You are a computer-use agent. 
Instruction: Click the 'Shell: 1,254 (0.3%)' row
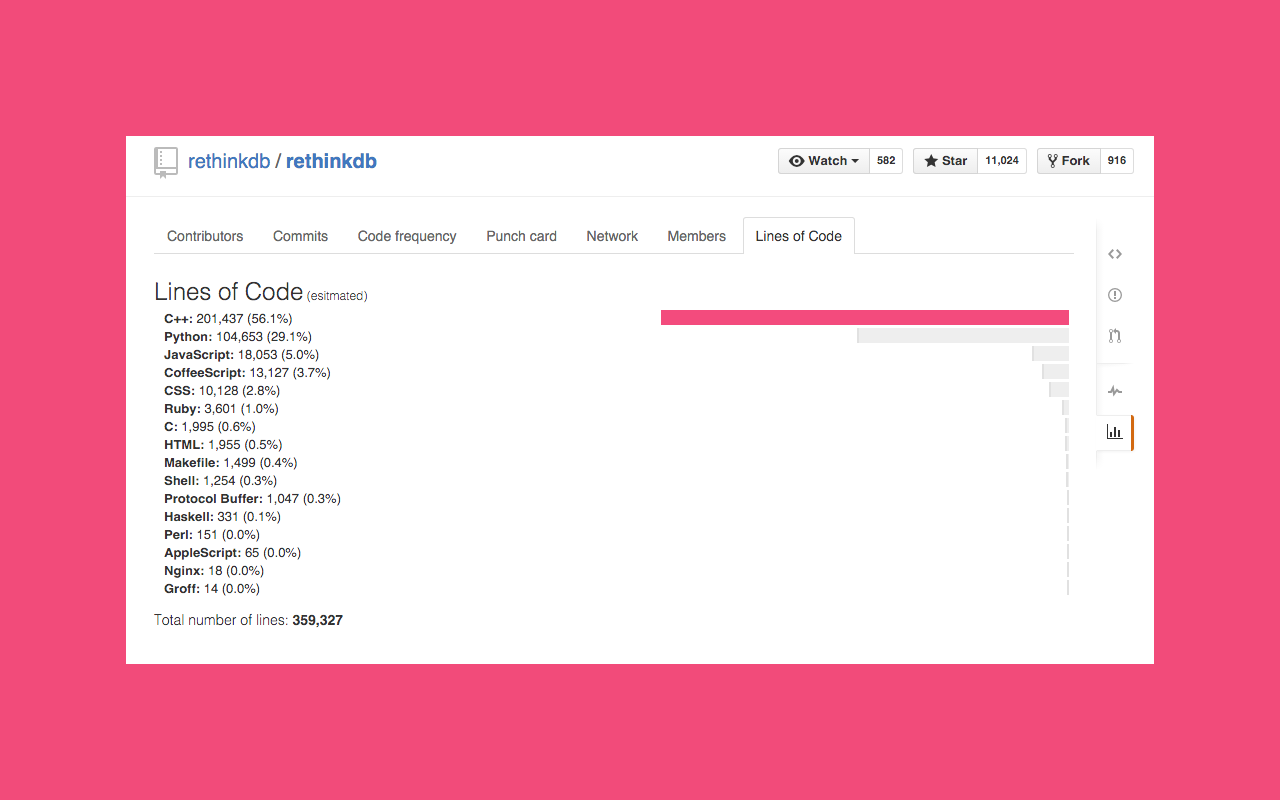coord(221,481)
